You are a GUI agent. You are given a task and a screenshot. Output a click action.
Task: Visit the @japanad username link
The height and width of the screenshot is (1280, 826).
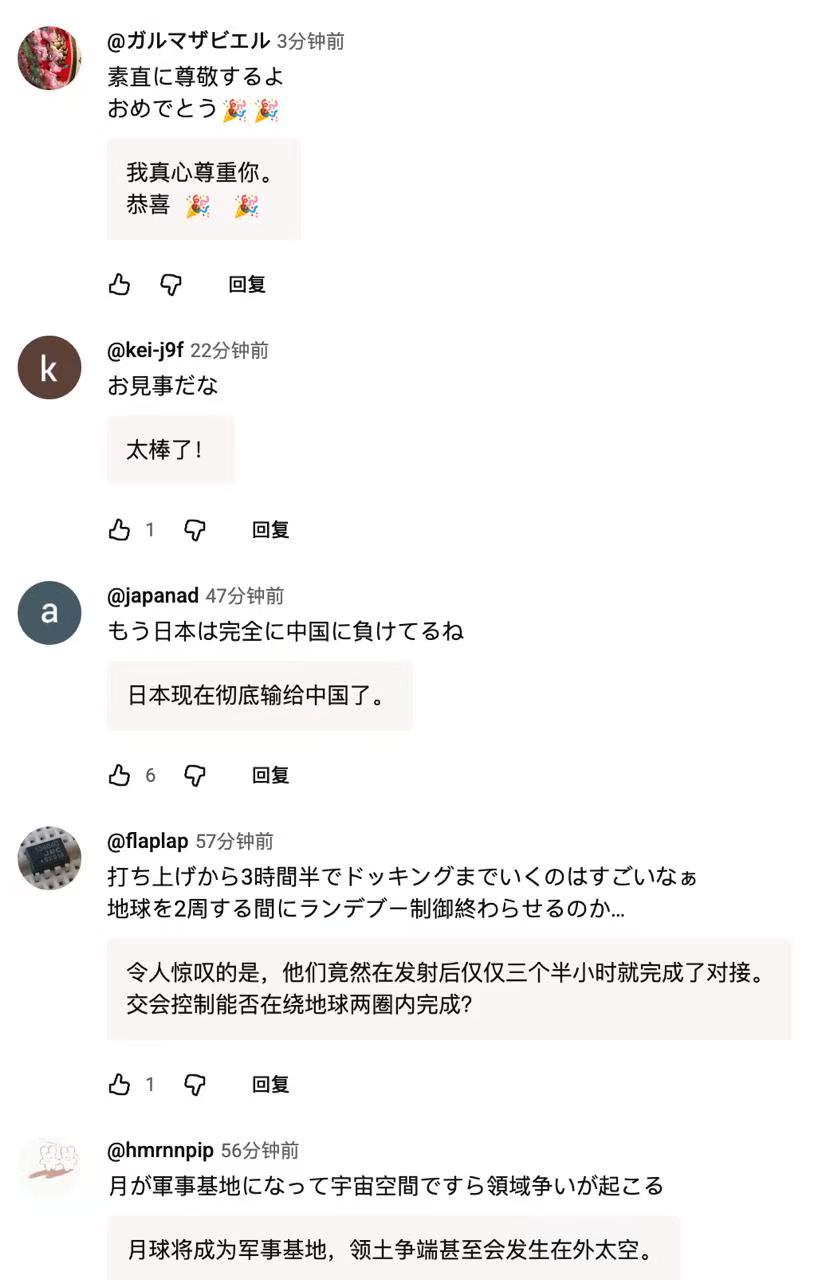pos(153,596)
